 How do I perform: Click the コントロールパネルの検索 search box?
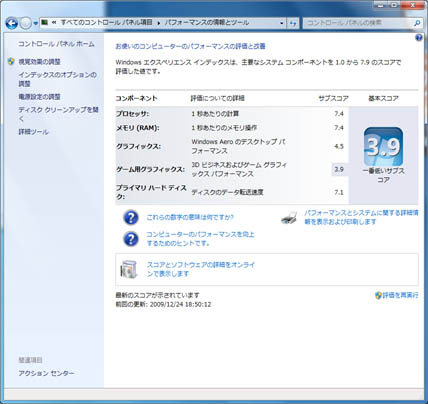point(358,23)
